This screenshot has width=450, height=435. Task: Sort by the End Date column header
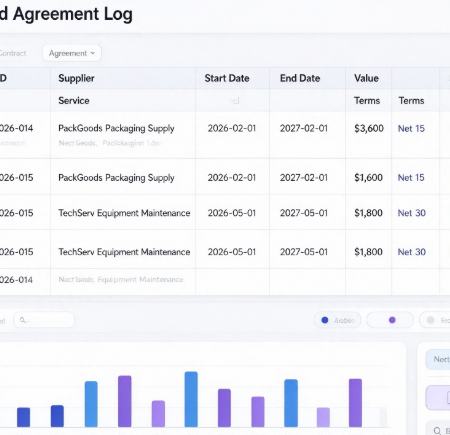(x=300, y=78)
